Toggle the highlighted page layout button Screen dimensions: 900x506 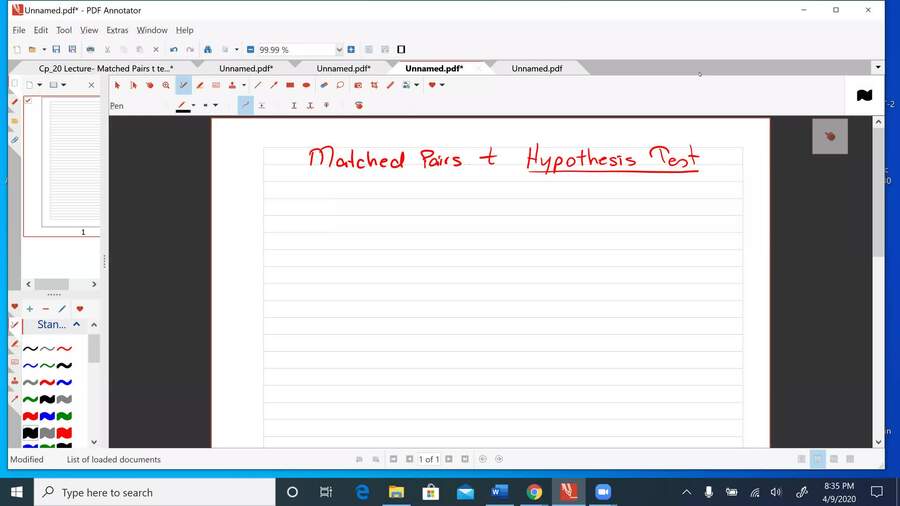click(x=818, y=459)
